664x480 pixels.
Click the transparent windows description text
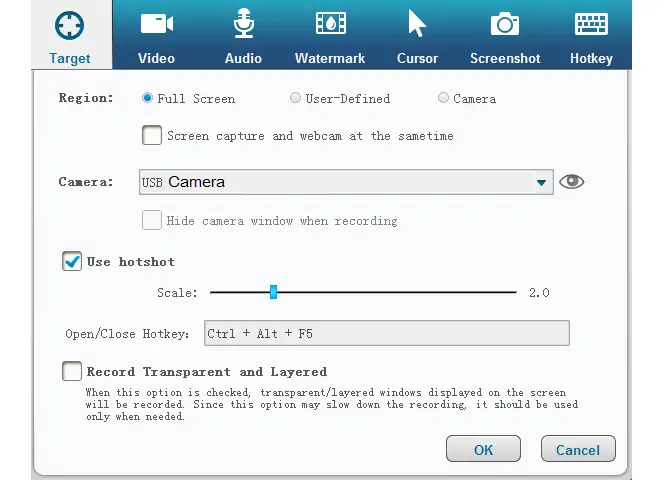[x=332, y=404]
